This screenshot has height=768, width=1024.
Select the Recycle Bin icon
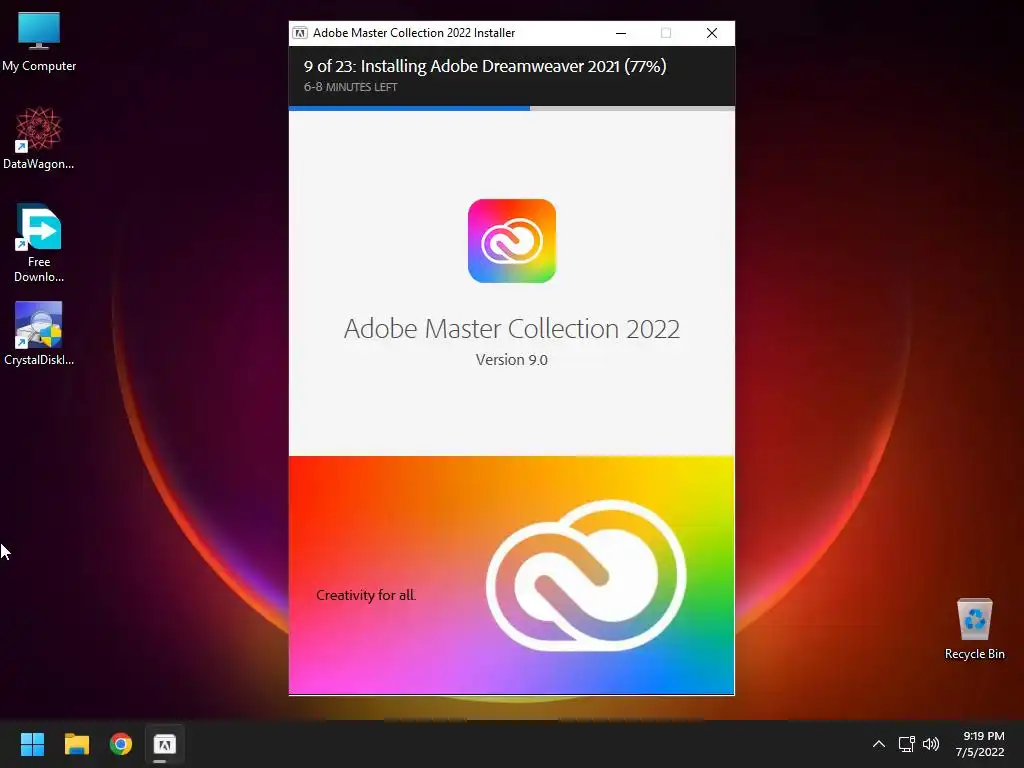974,629
